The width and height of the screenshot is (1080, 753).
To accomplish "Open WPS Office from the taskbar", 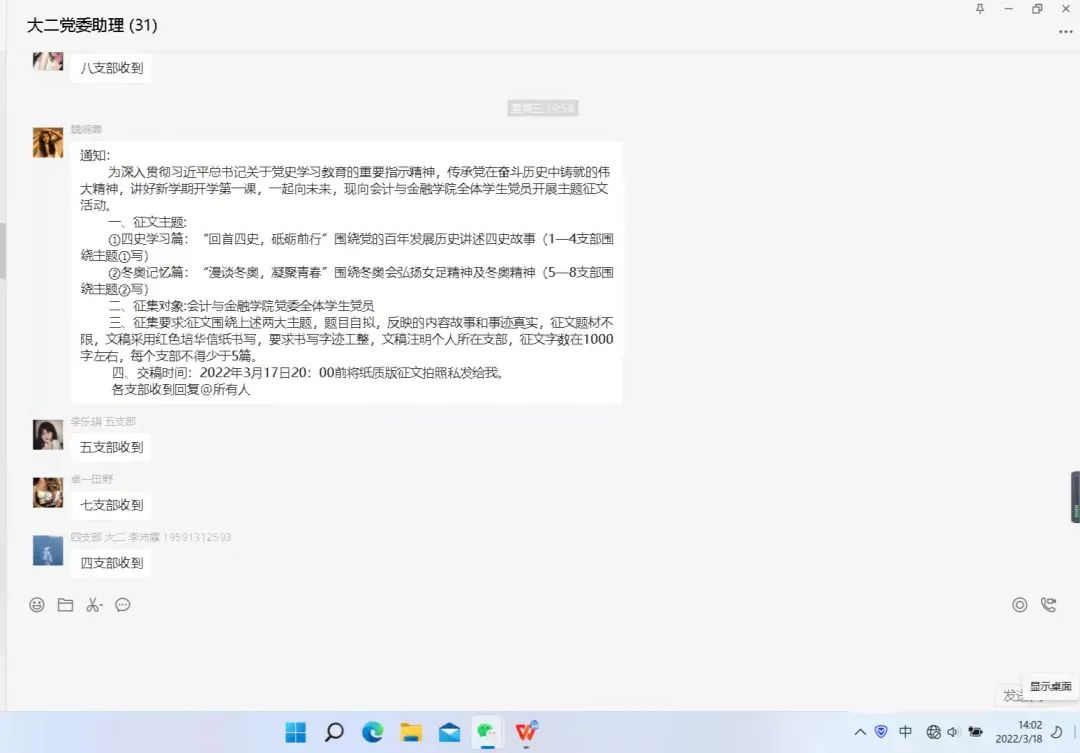I will click(526, 732).
